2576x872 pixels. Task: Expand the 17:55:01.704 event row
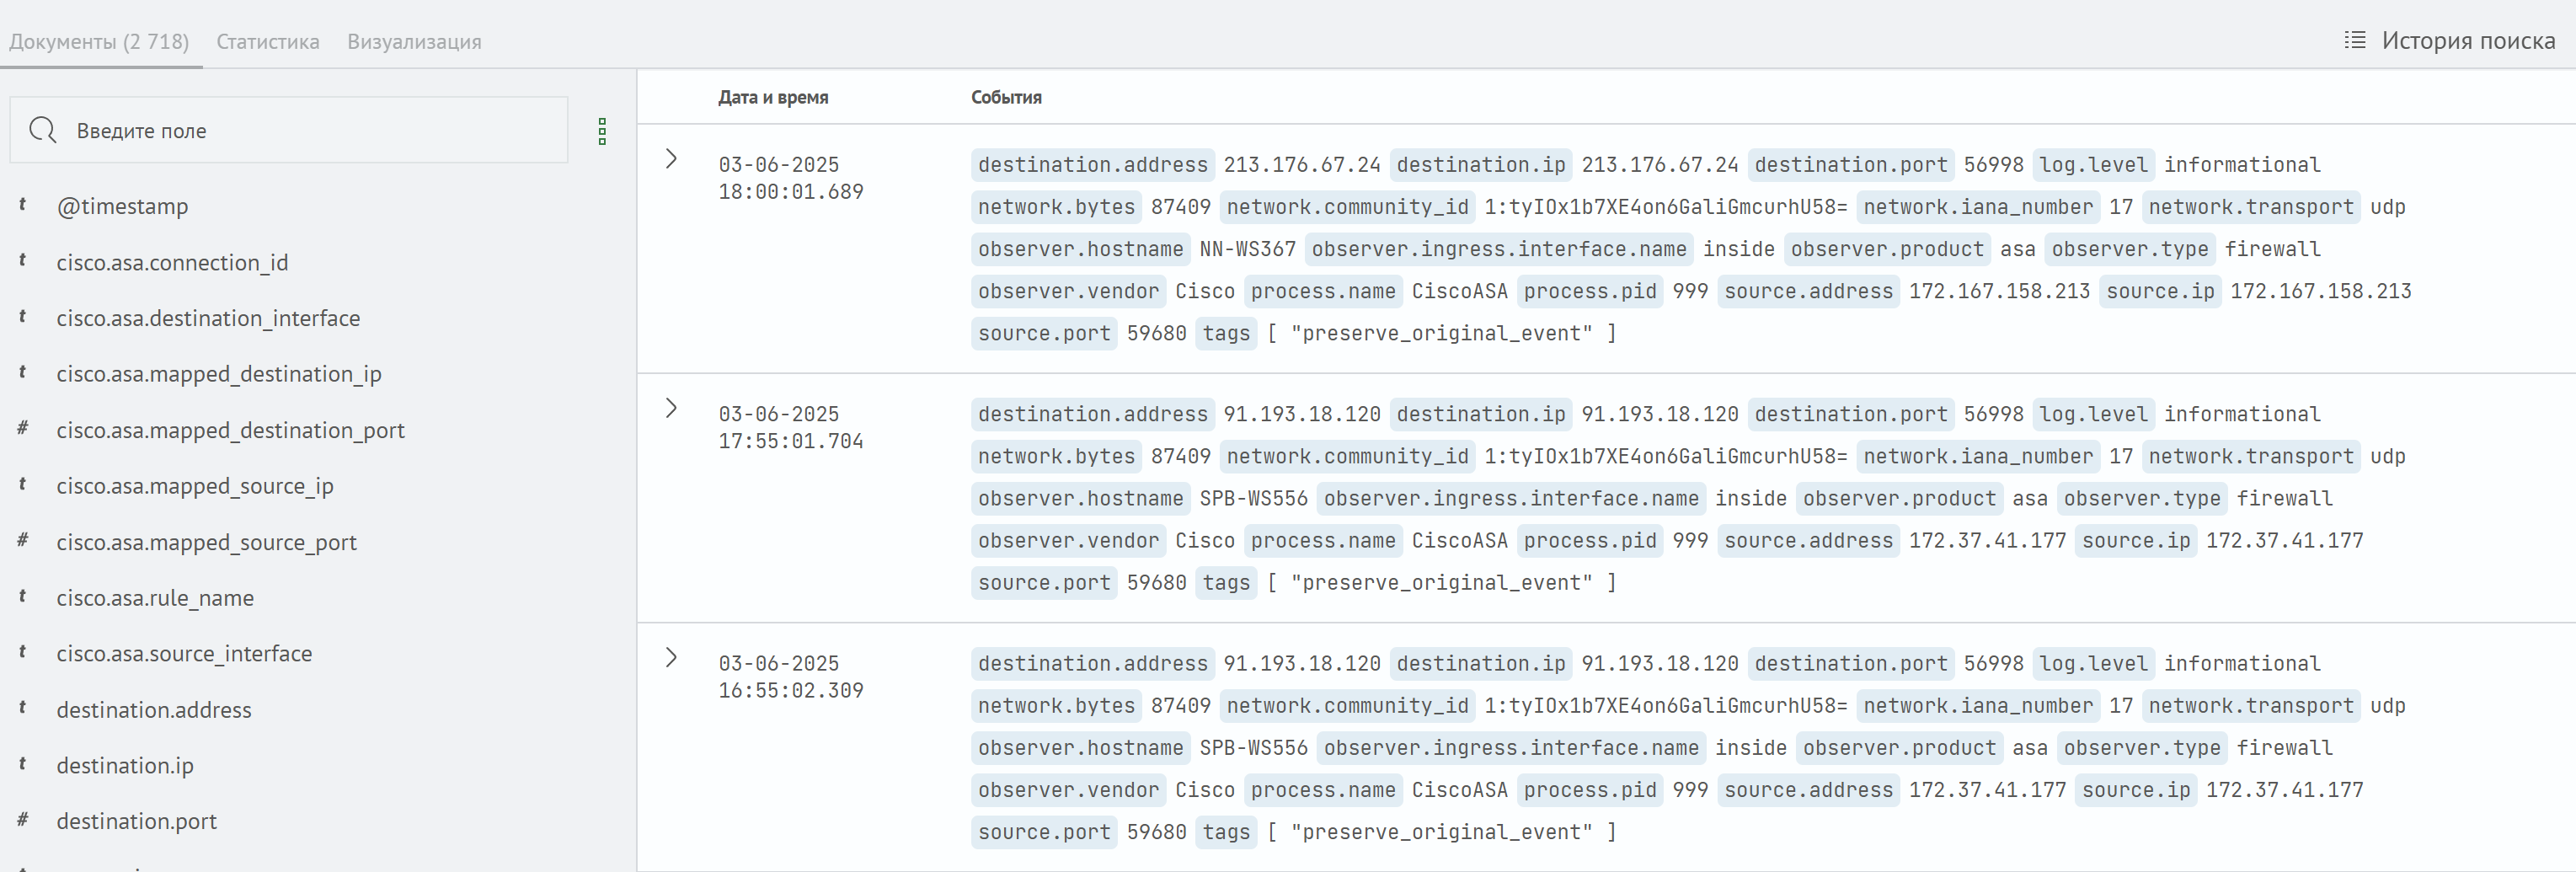coord(671,408)
